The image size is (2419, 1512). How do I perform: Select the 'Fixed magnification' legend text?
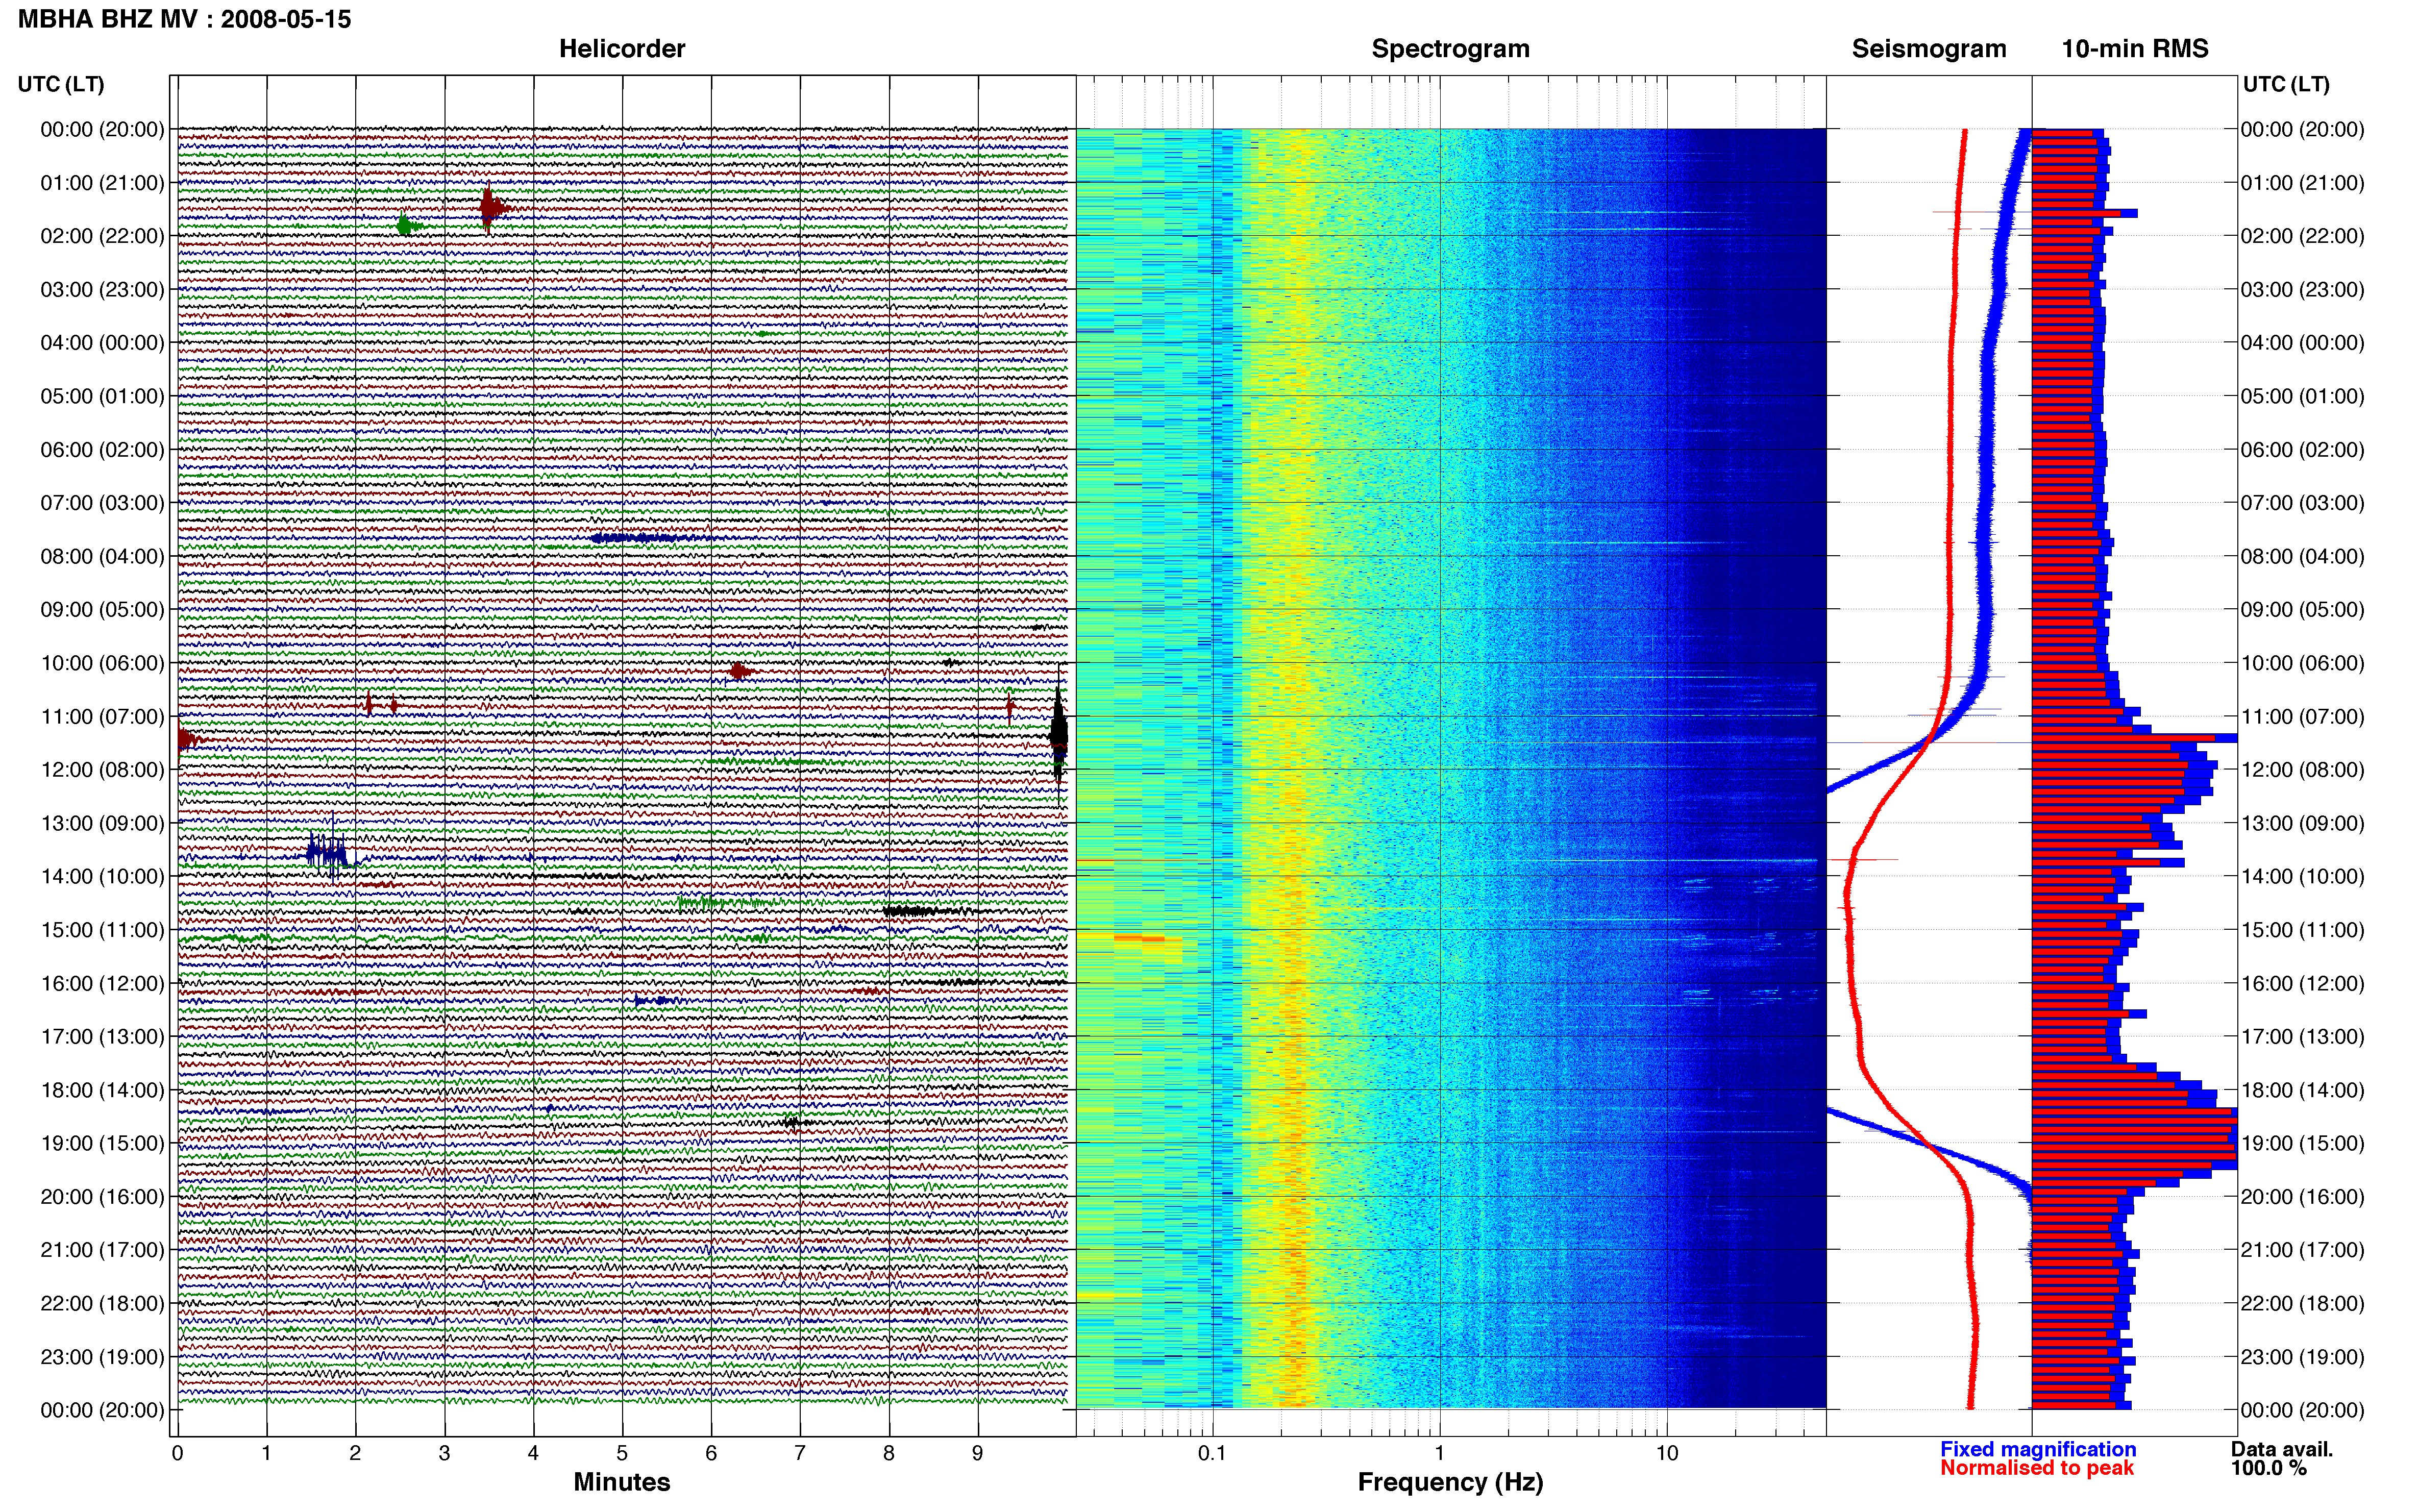pyautogui.click(x=2038, y=1449)
